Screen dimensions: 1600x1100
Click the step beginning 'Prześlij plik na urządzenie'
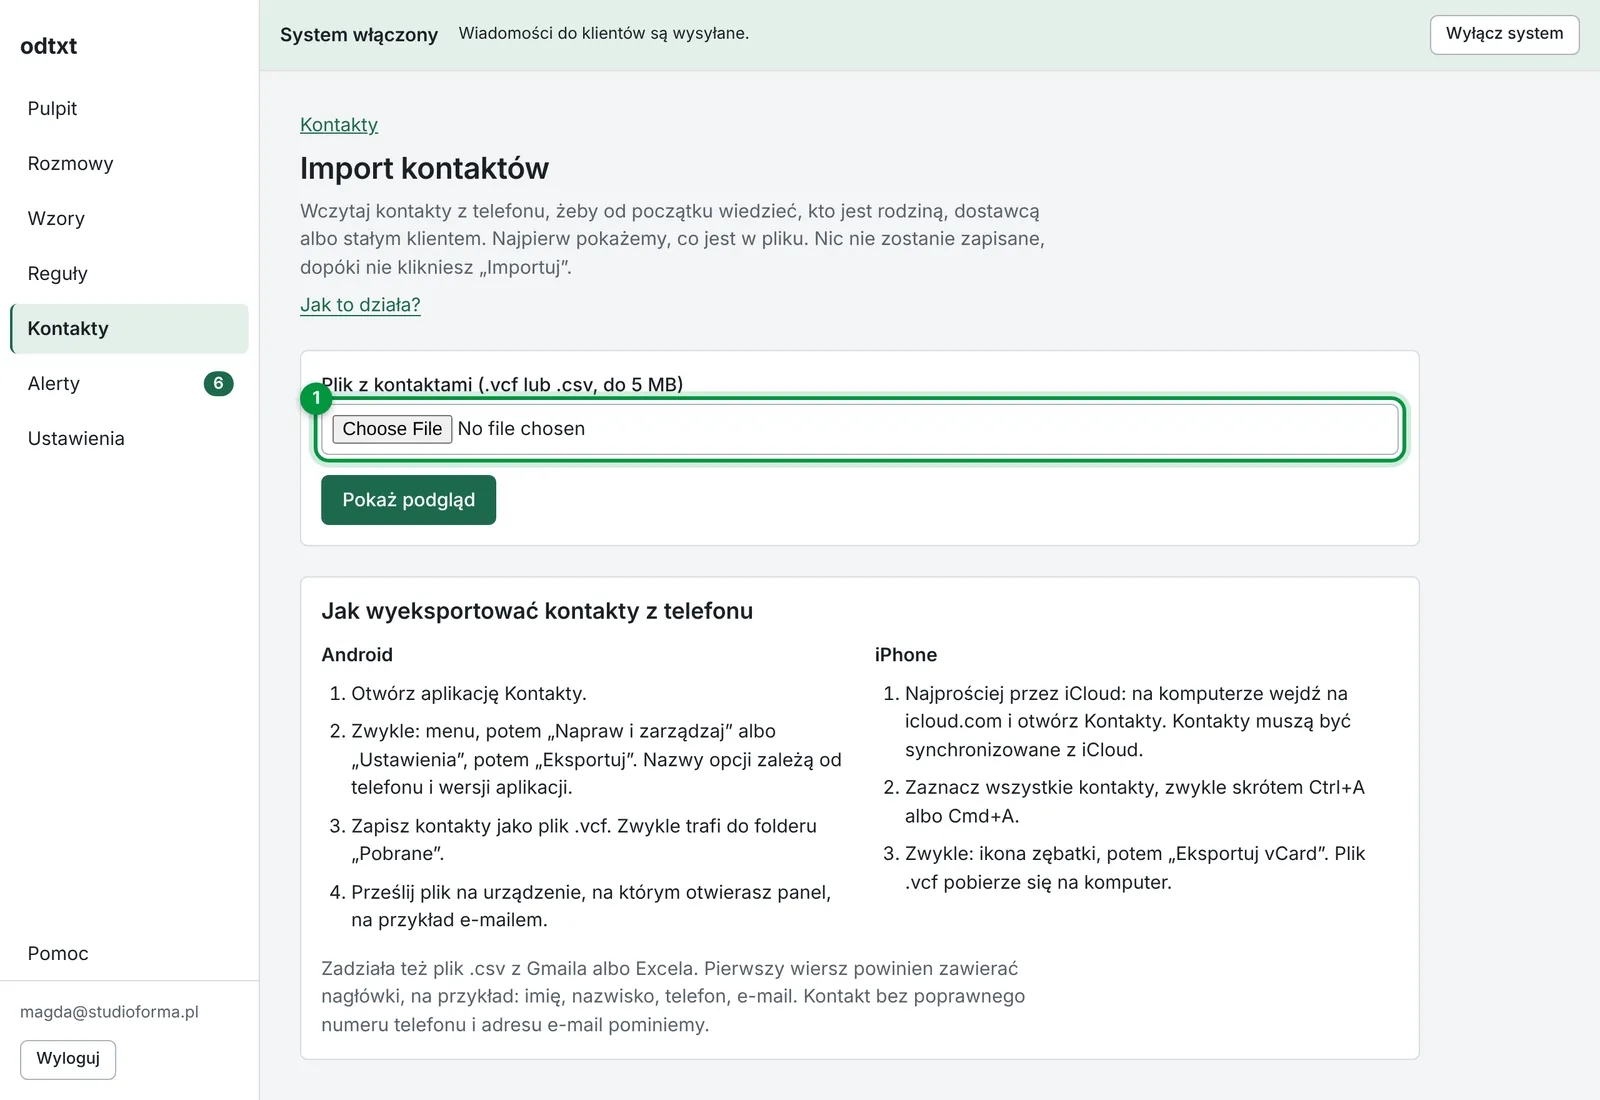tap(591, 906)
